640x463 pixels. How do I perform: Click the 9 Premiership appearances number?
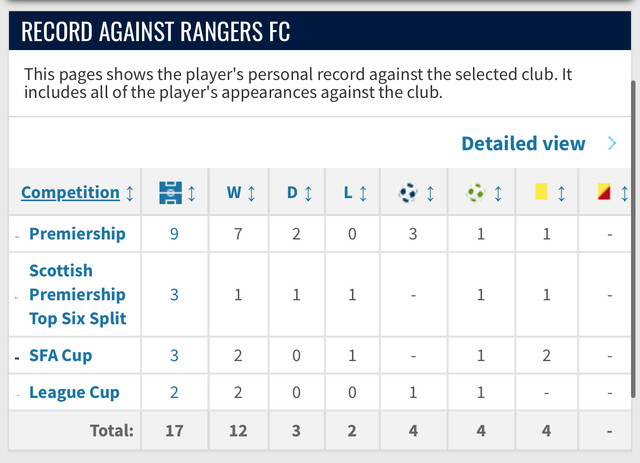[174, 234]
